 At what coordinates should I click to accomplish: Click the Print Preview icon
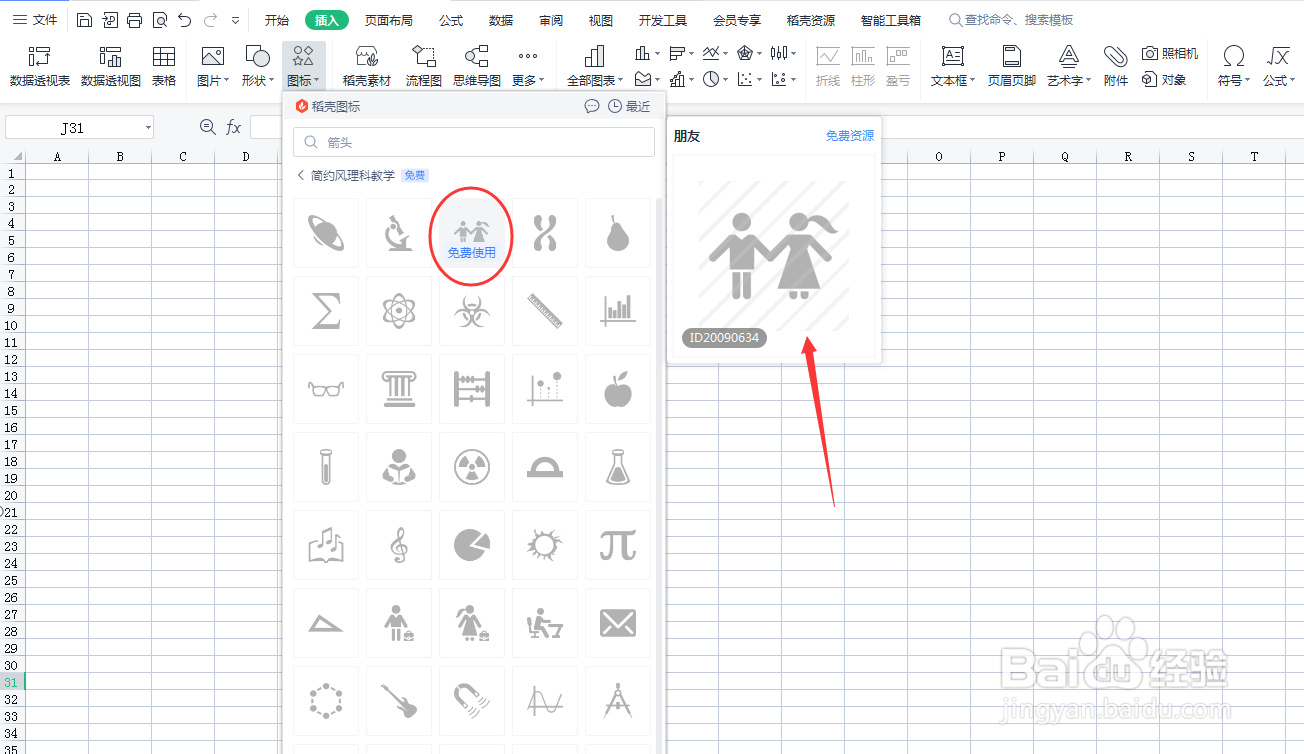pos(159,20)
